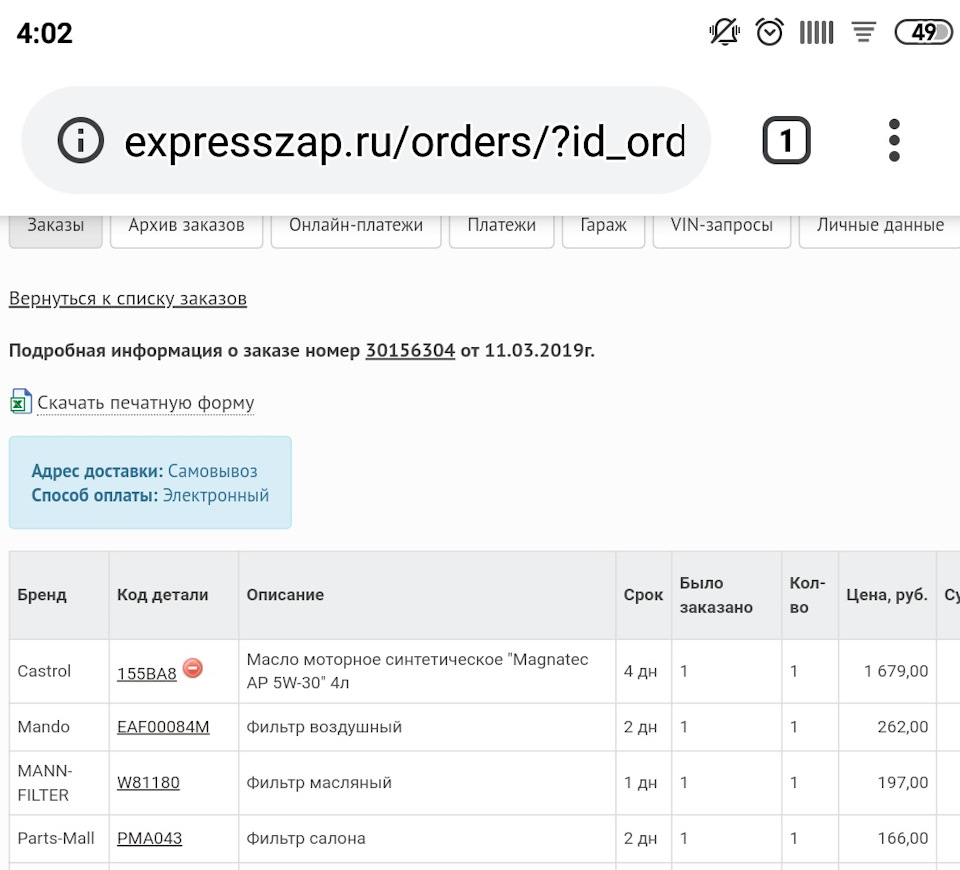Tap the battery indicator showing 49
This screenshot has width=960, height=870.
click(923, 32)
